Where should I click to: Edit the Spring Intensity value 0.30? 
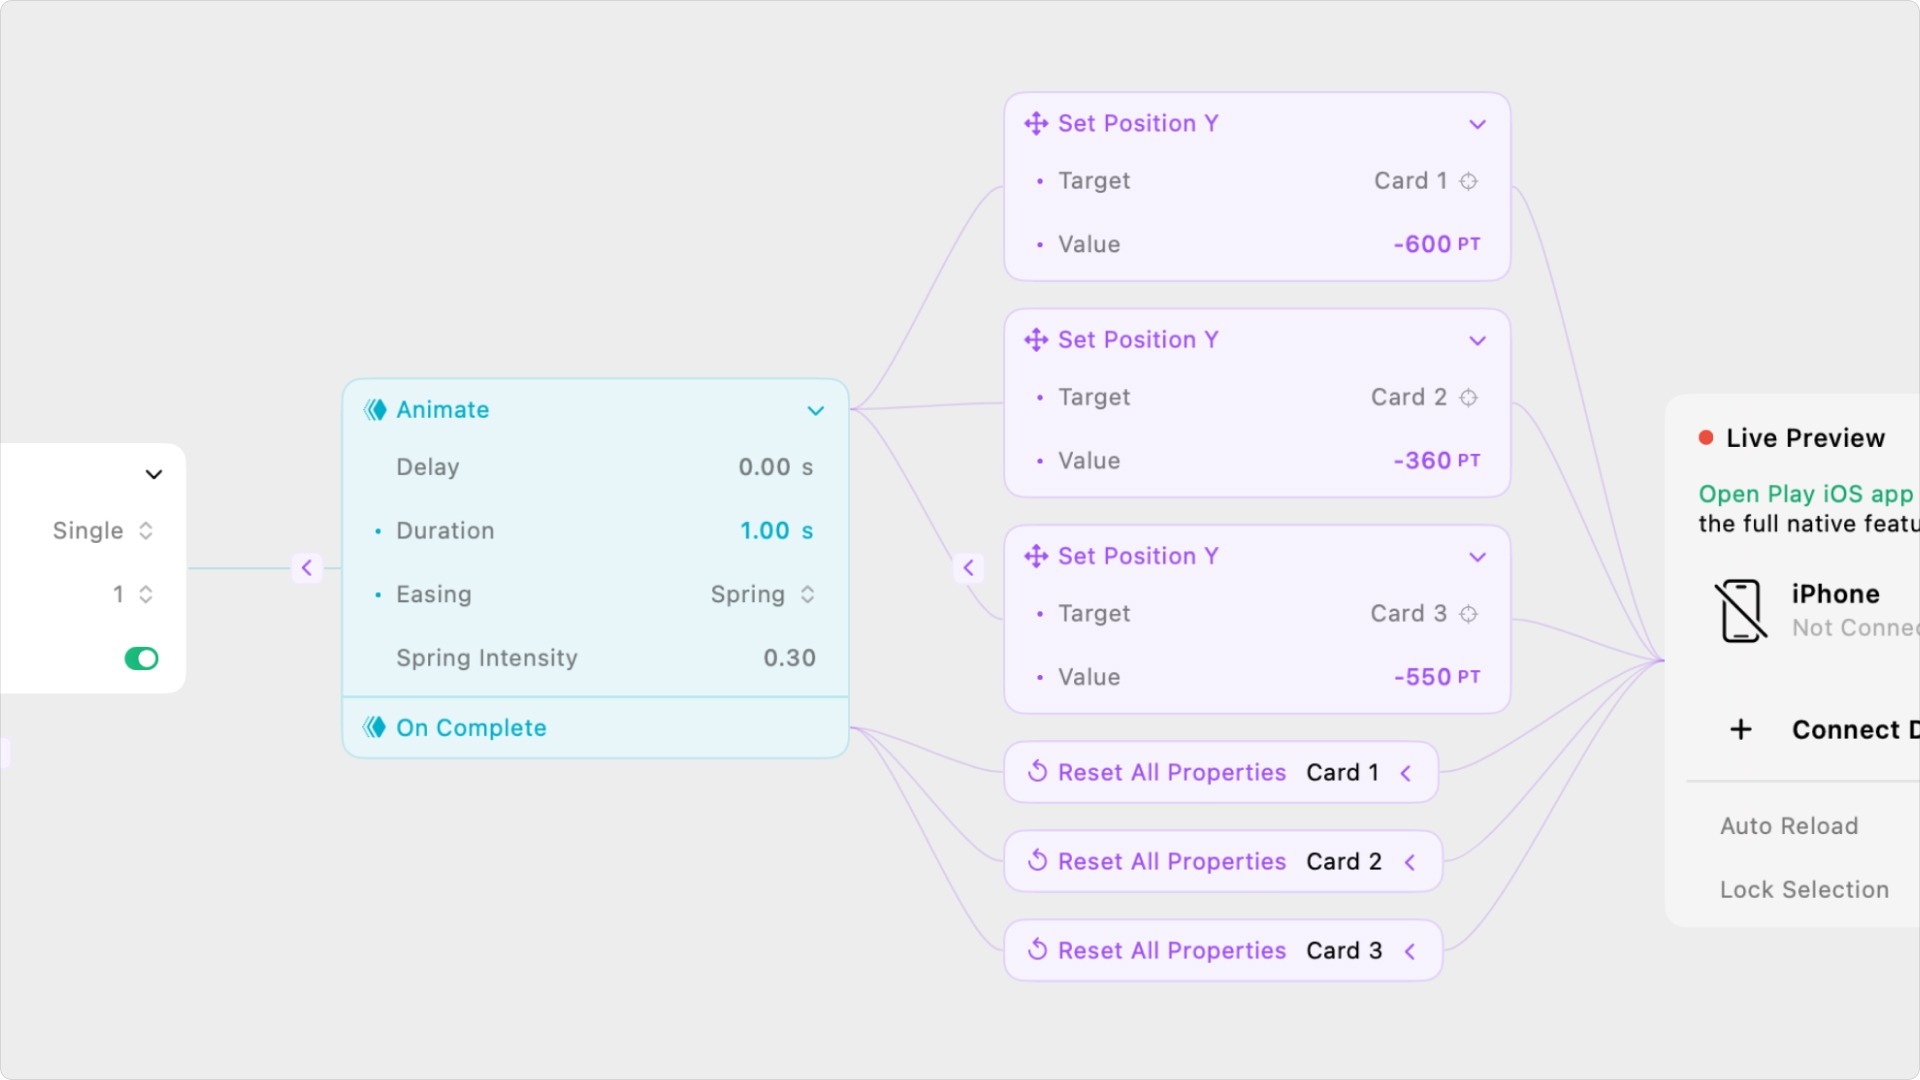[789, 658]
